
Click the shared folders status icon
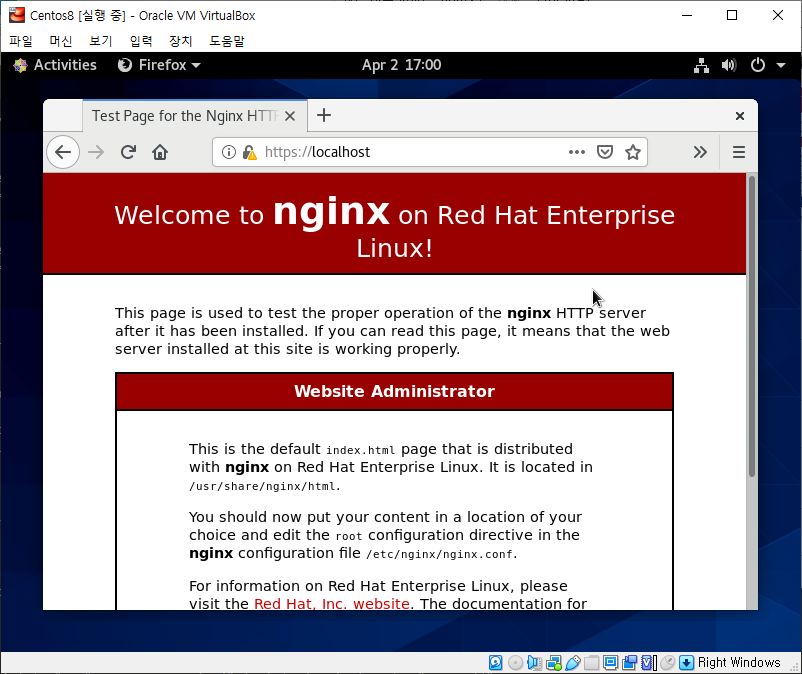pyautogui.click(x=592, y=663)
